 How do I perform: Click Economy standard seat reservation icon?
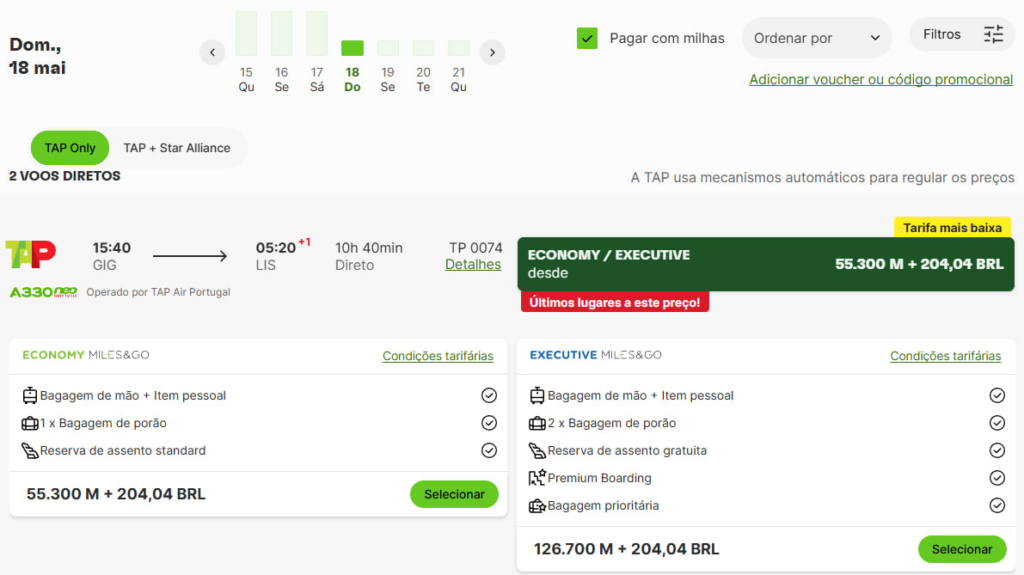click(x=29, y=451)
